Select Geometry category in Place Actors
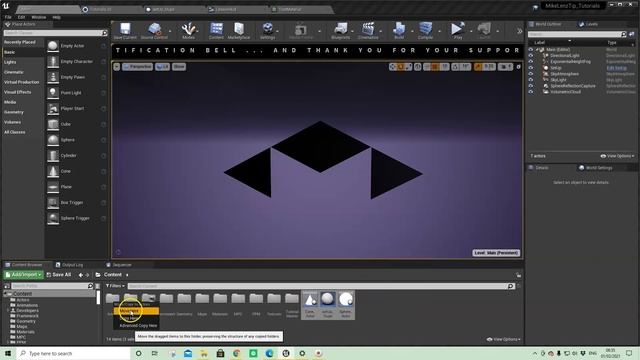The image size is (640, 360). (14, 112)
